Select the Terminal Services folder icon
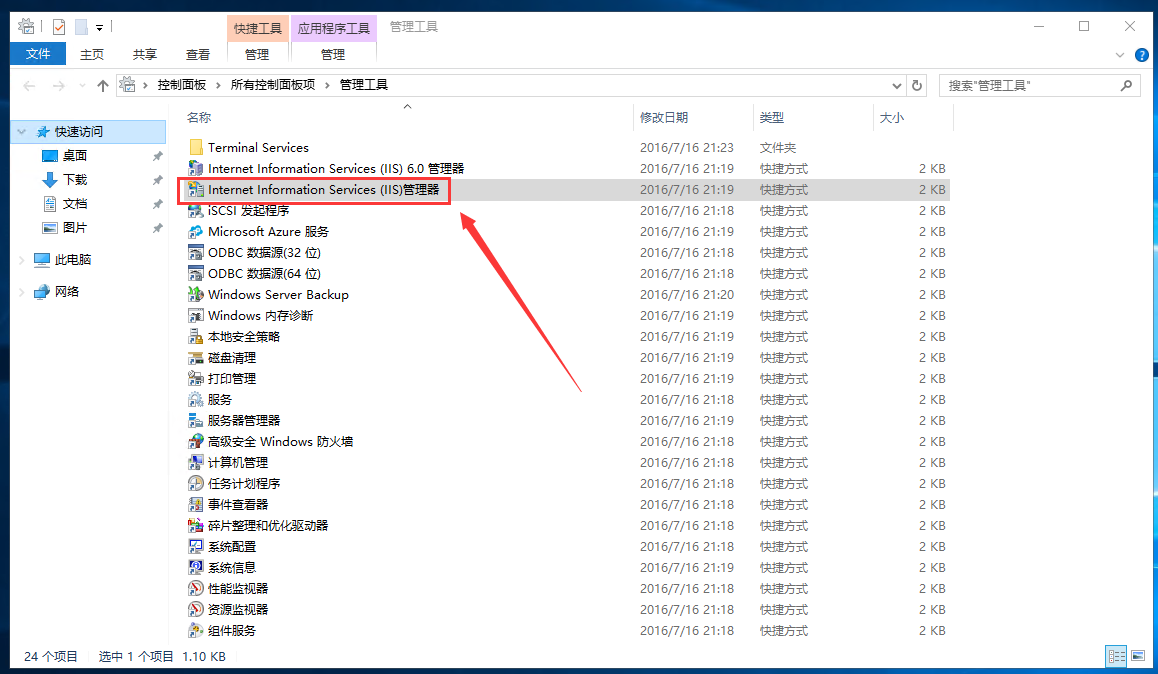Viewport: 1158px width, 674px height. pyautogui.click(x=196, y=148)
